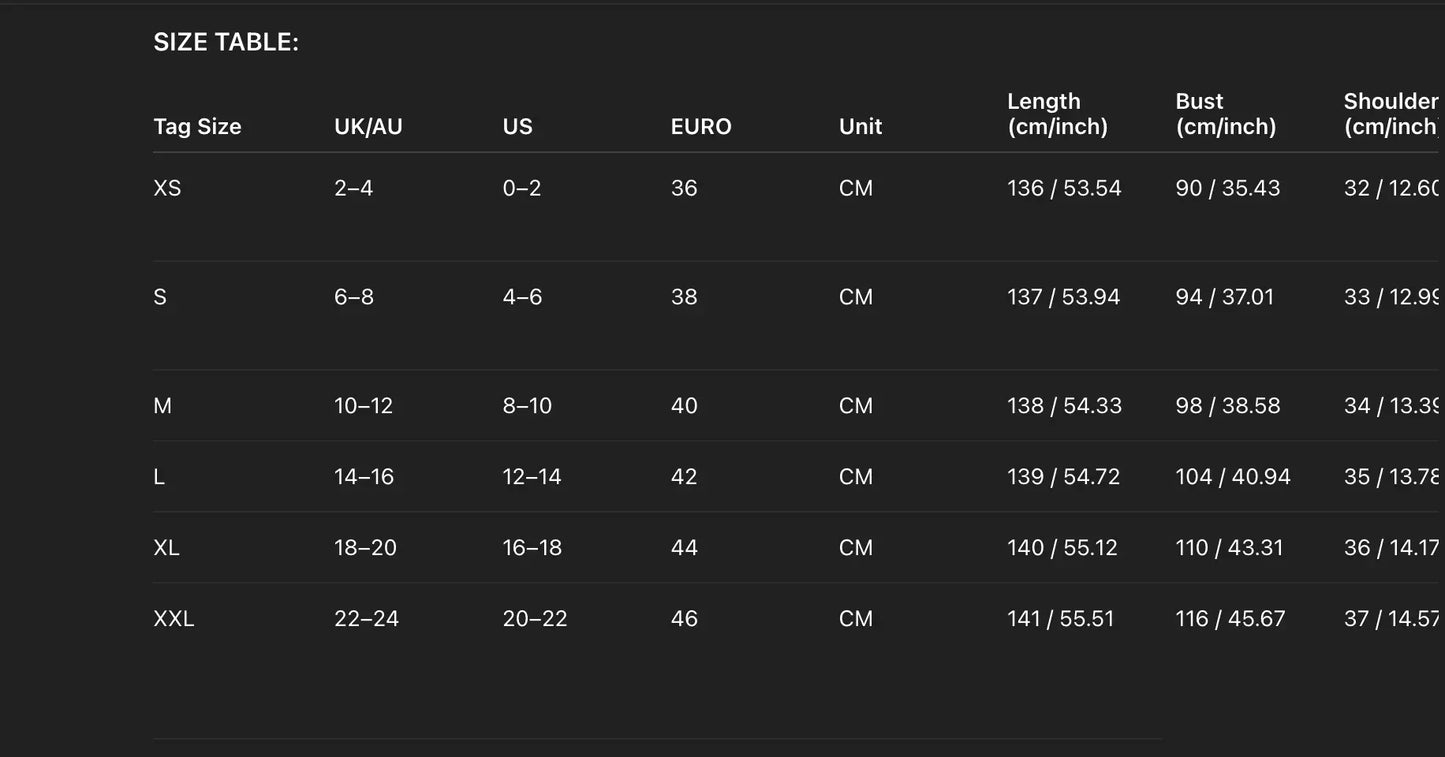
Task: Click the US column header
Action: [517, 127]
